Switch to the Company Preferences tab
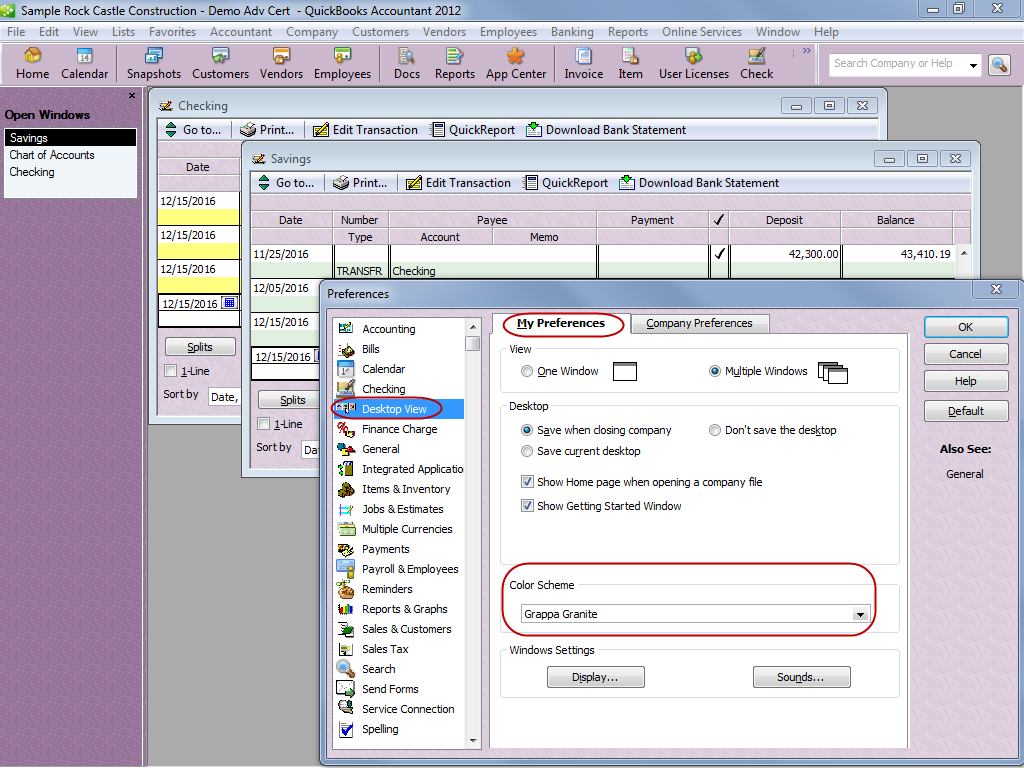 point(699,324)
